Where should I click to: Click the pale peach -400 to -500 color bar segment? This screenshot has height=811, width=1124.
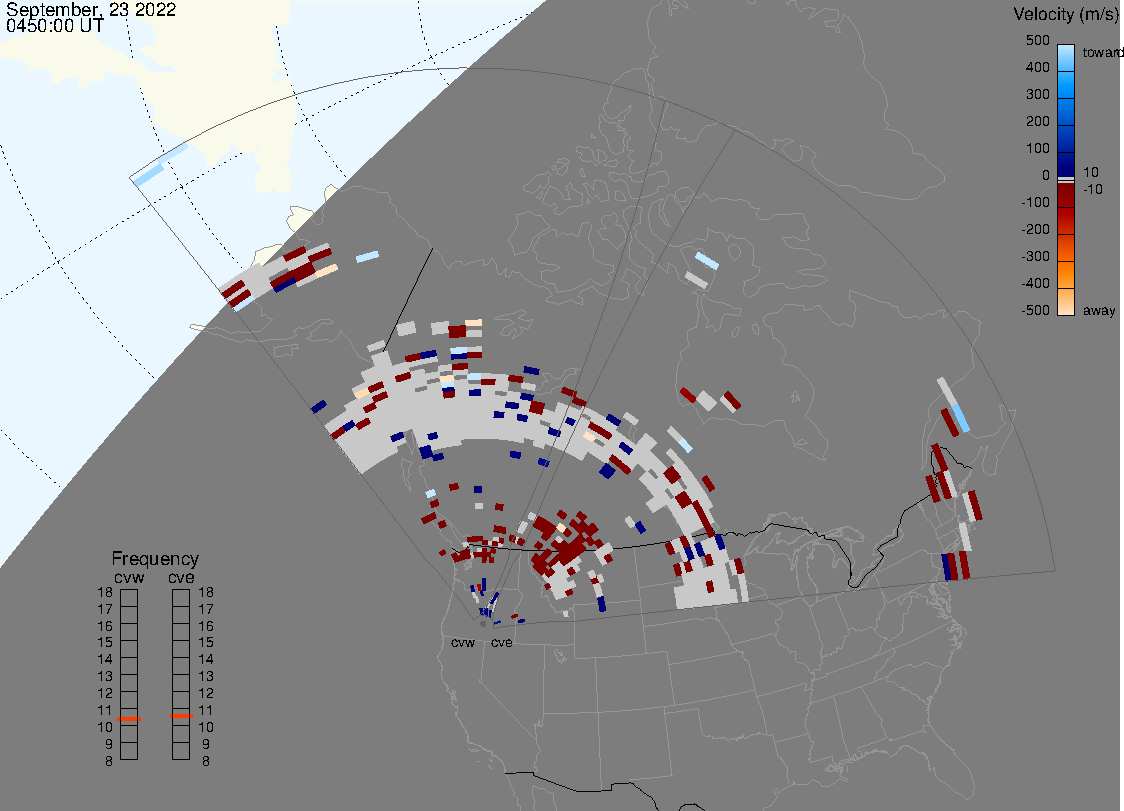(x=1066, y=302)
